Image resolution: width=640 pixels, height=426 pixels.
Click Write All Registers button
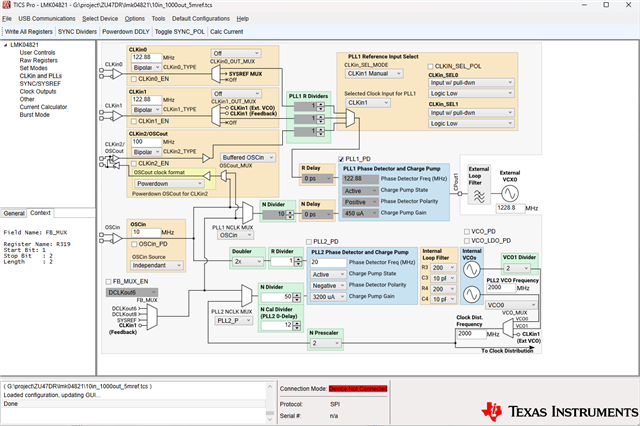click(x=29, y=31)
